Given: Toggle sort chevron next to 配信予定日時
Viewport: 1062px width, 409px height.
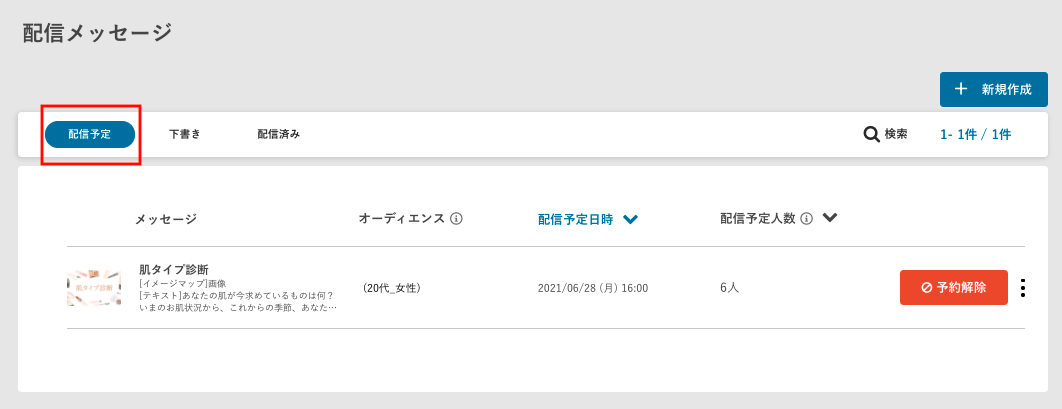Looking at the screenshot, I should tap(630, 220).
